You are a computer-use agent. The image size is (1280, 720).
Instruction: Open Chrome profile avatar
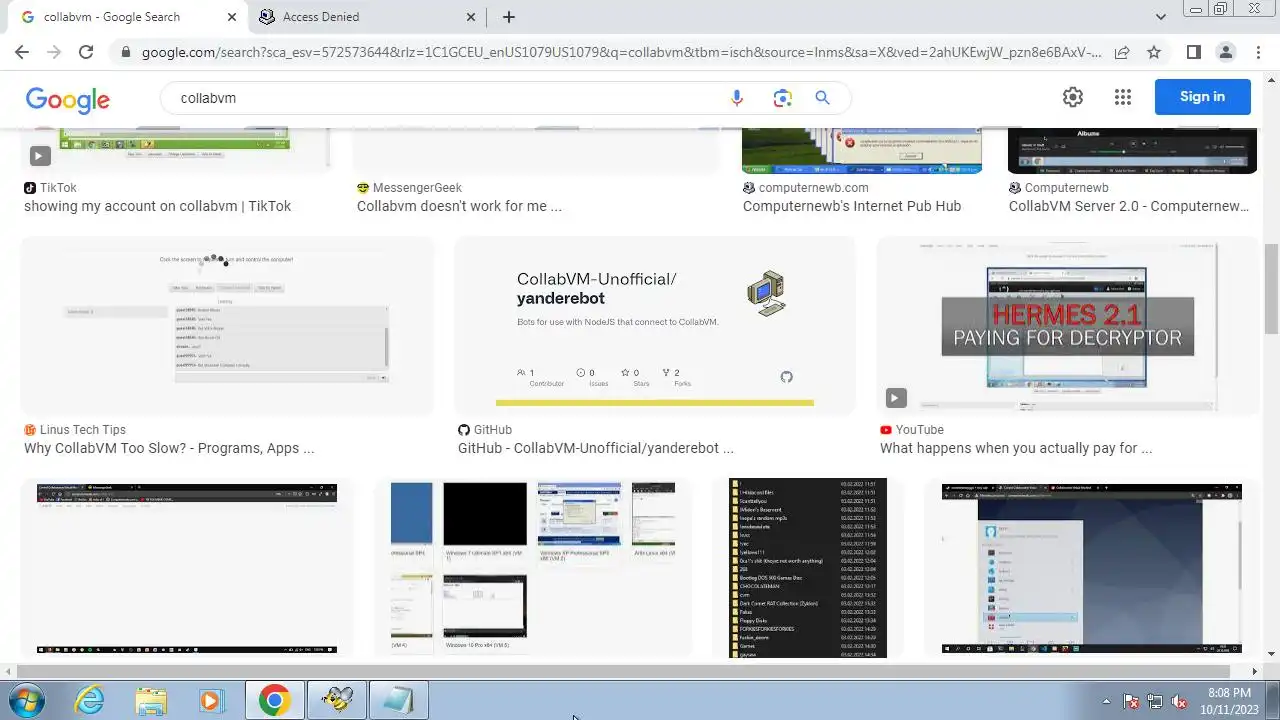(x=1225, y=52)
